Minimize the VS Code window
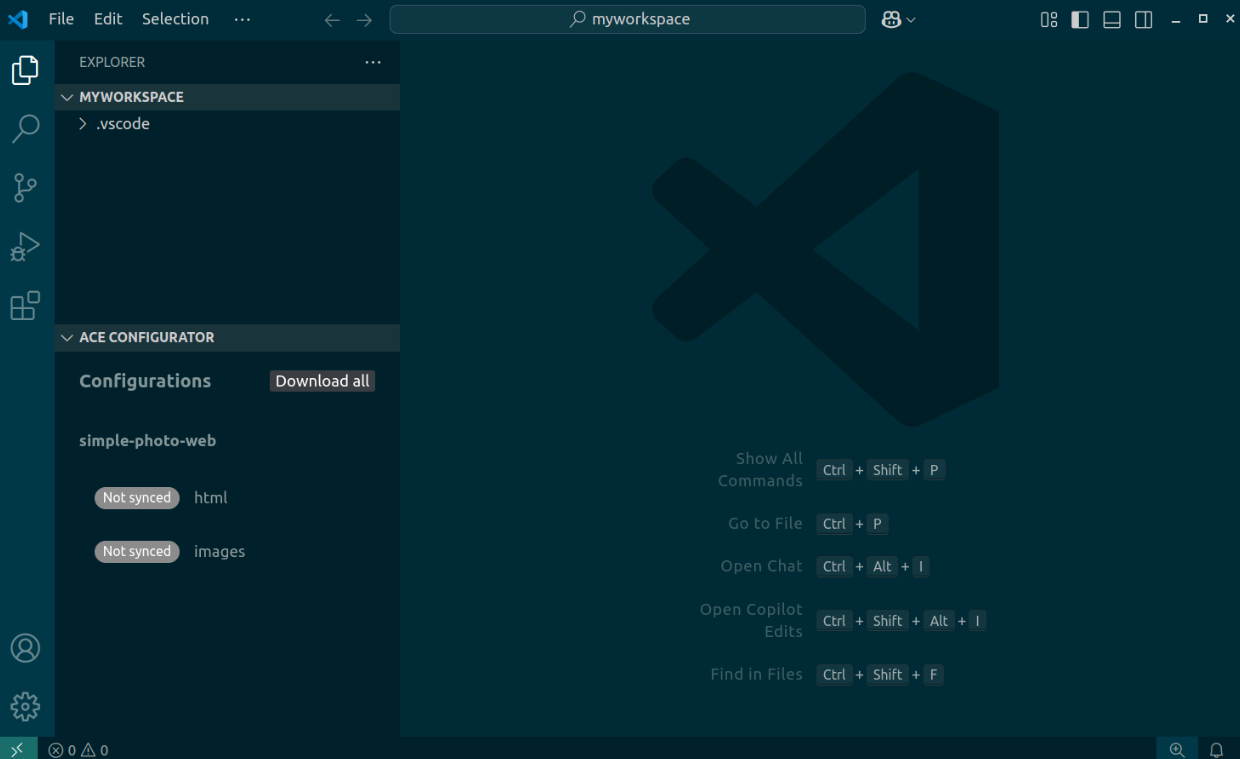The image size is (1240, 759). point(1176,20)
